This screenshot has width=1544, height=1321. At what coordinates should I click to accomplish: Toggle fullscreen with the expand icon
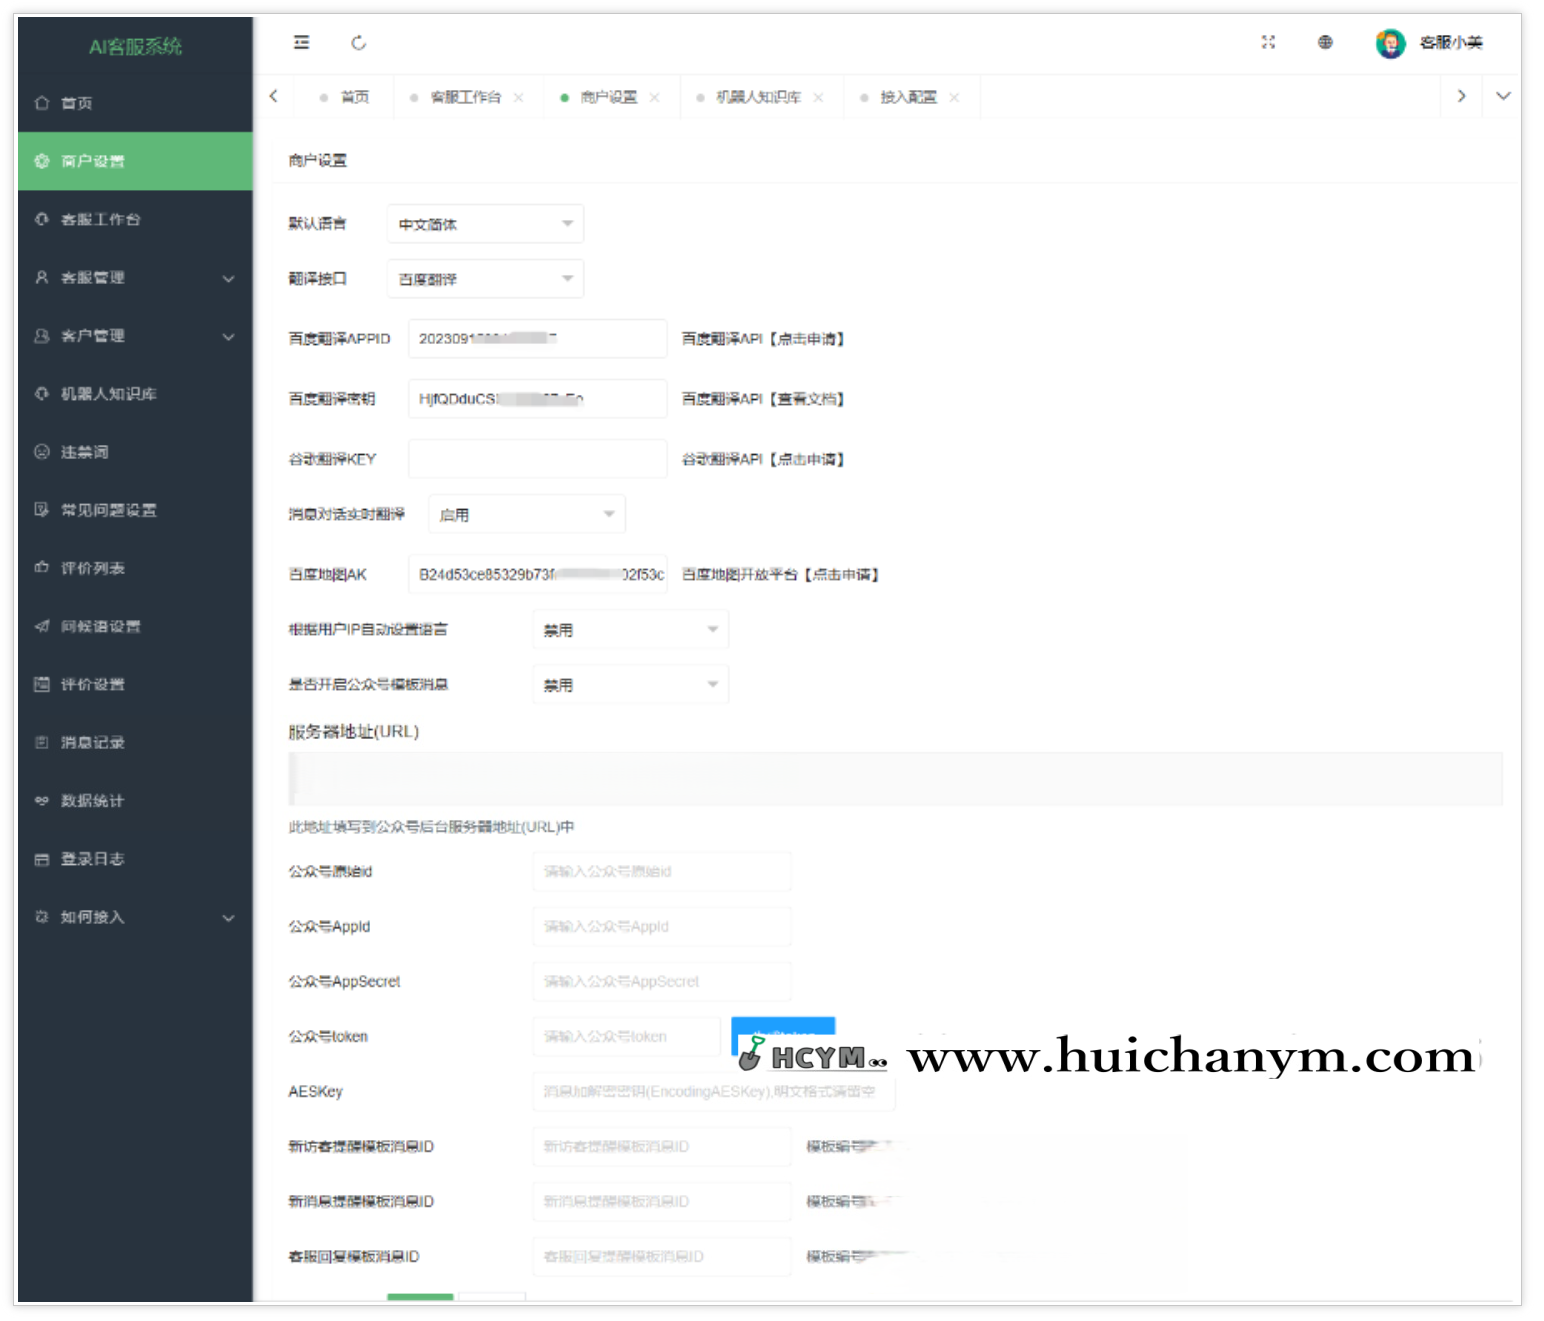point(1268,43)
